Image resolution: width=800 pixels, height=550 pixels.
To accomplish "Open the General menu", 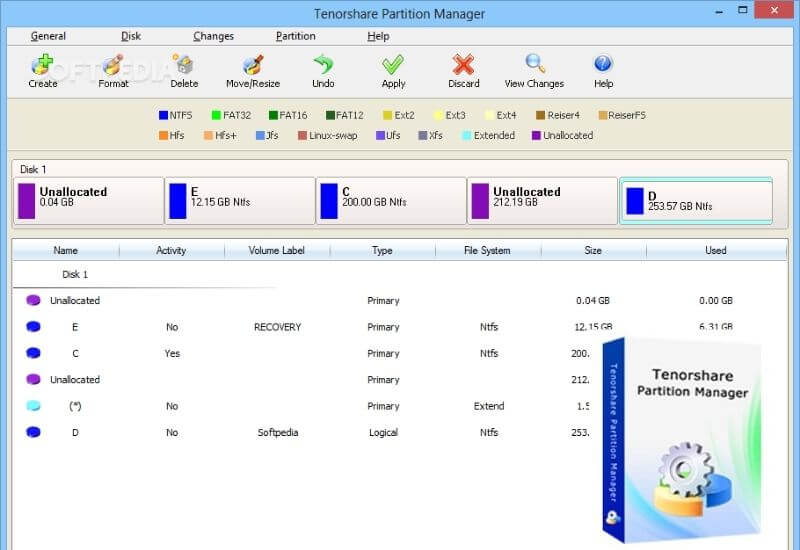I will coord(48,36).
